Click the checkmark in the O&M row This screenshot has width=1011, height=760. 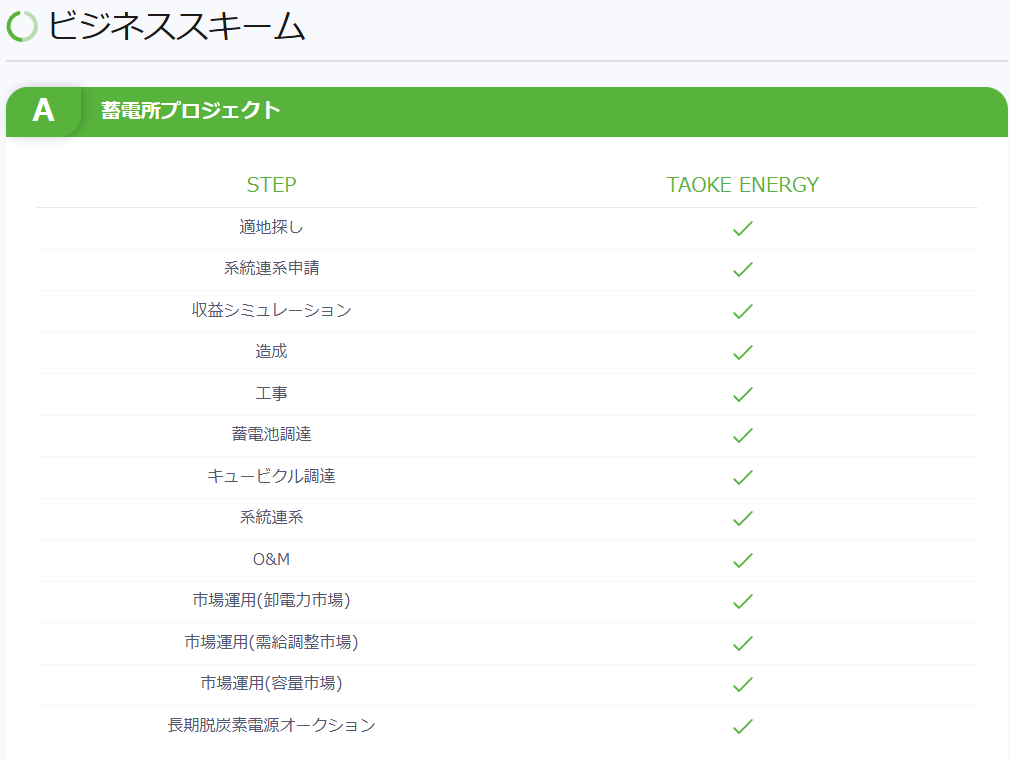tap(742, 561)
